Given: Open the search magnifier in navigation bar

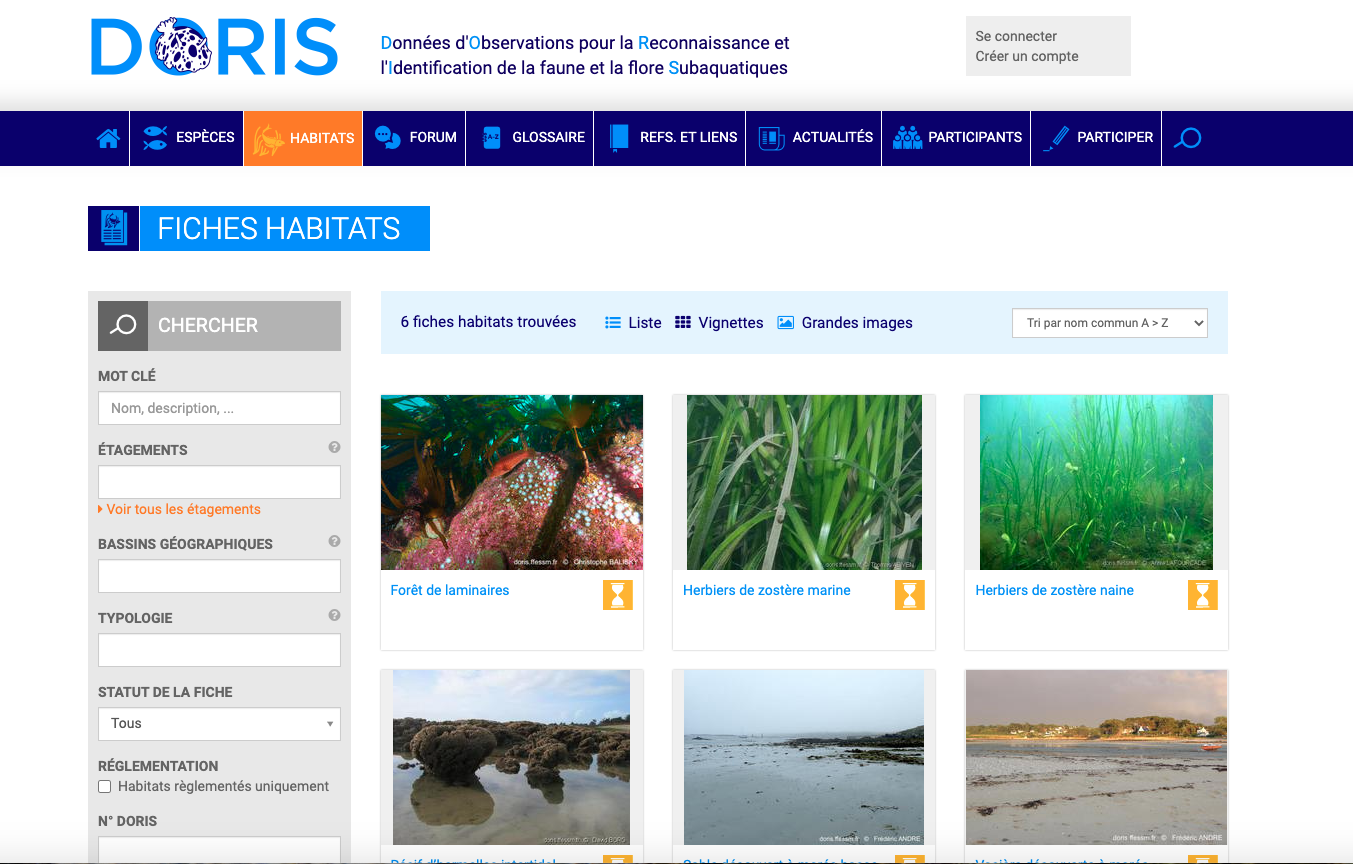Looking at the screenshot, I should click(x=1187, y=138).
